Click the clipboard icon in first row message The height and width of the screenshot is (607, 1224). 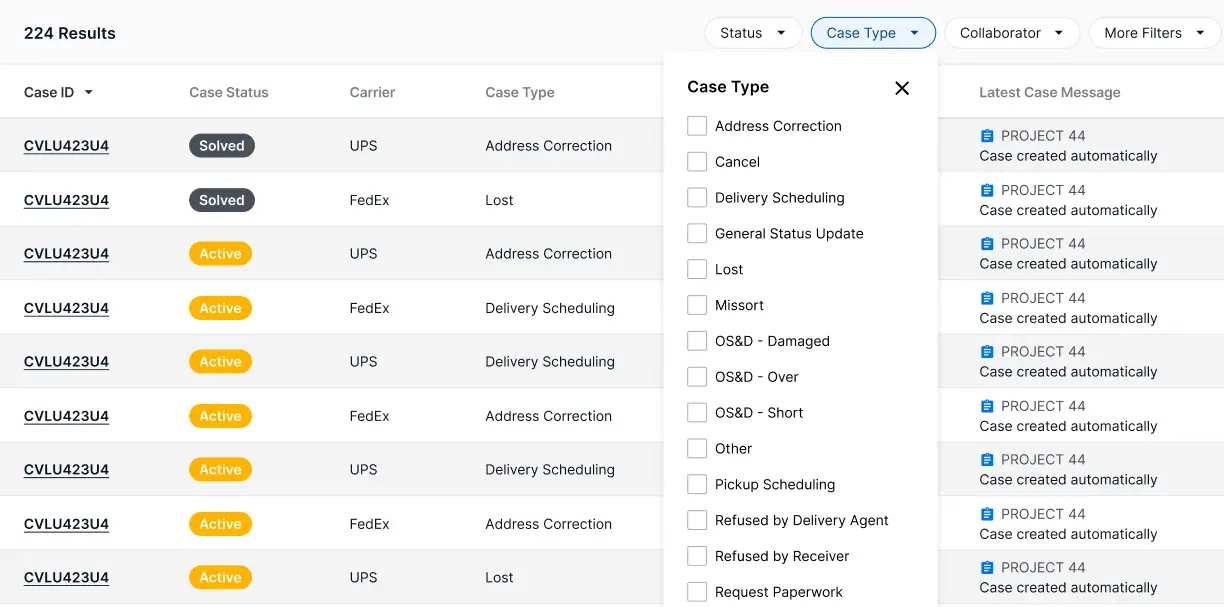(987, 136)
